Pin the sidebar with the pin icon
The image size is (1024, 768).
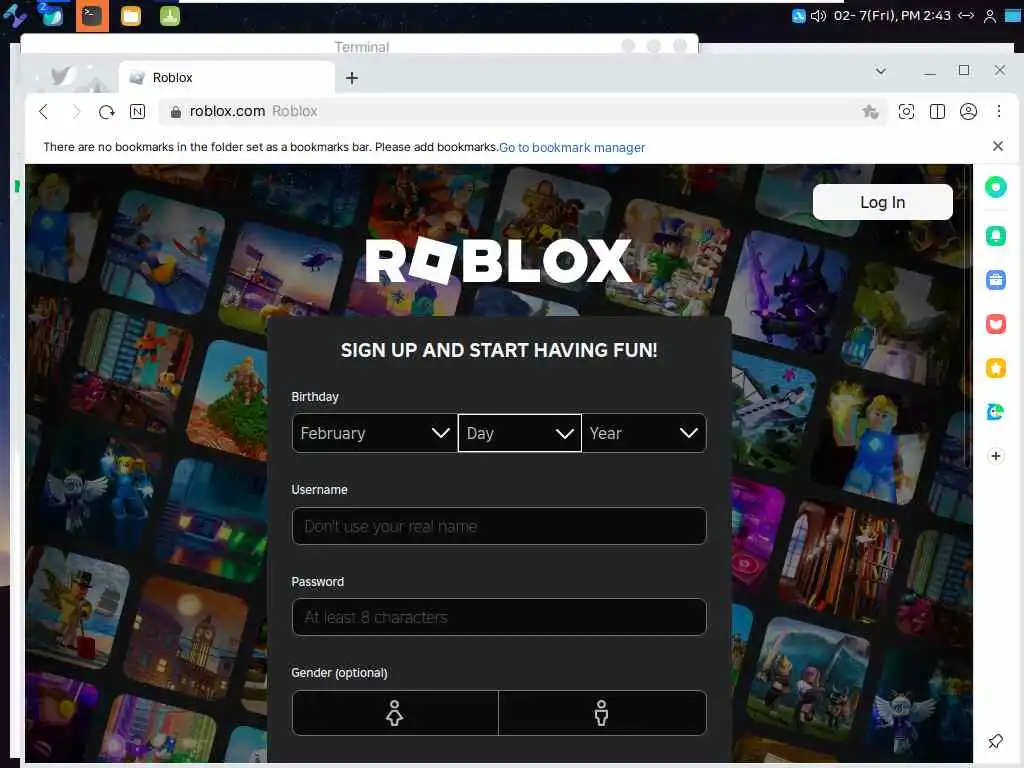tap(995, 741)
